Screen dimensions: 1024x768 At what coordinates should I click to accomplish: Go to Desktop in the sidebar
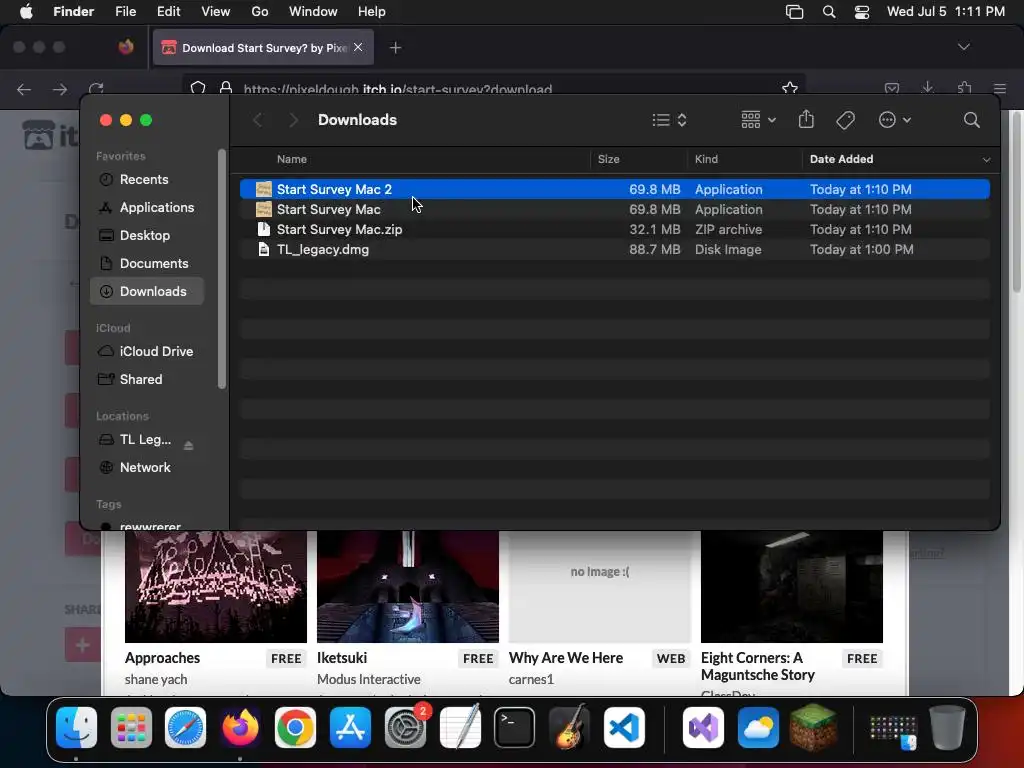pyautogui.click(x=147, y=236)
